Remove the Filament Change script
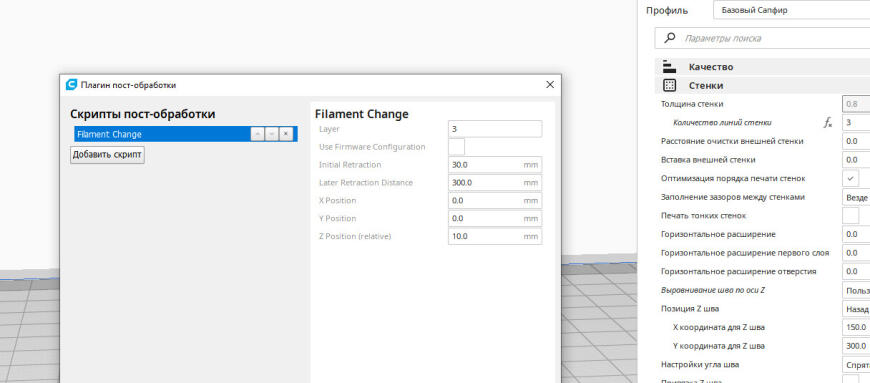 pyautogui.click(x=286, y=134)
